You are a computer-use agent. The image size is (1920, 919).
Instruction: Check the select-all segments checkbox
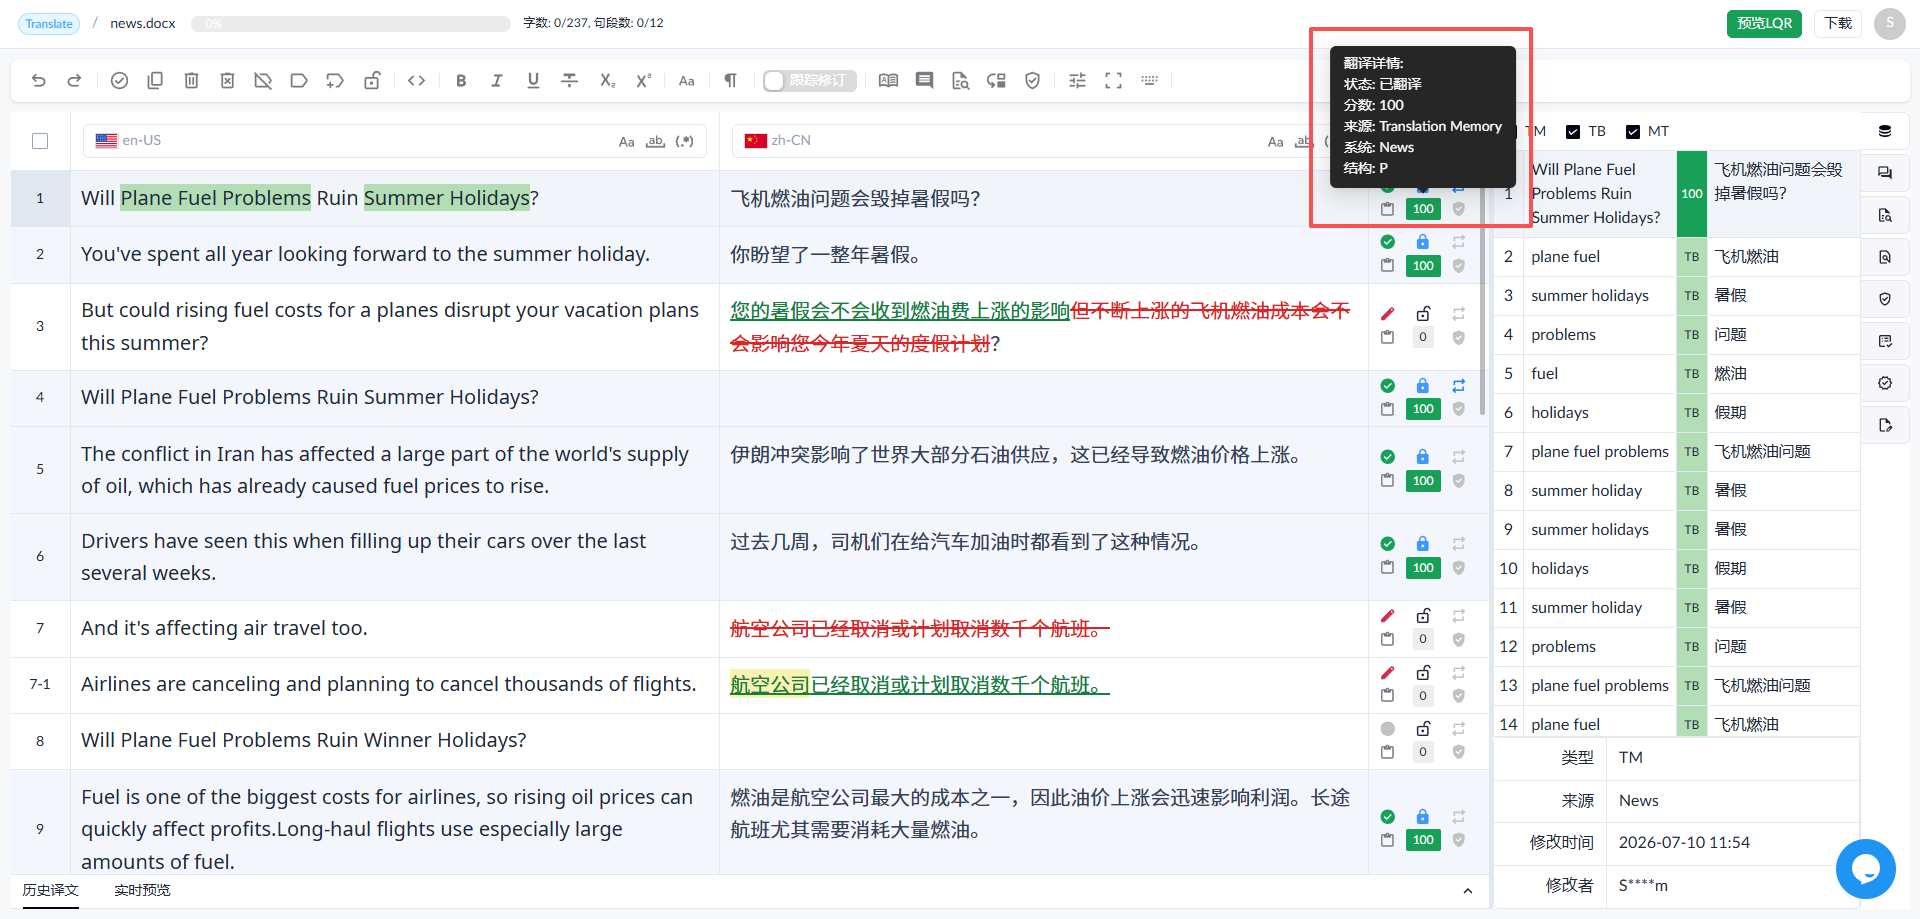40,141
